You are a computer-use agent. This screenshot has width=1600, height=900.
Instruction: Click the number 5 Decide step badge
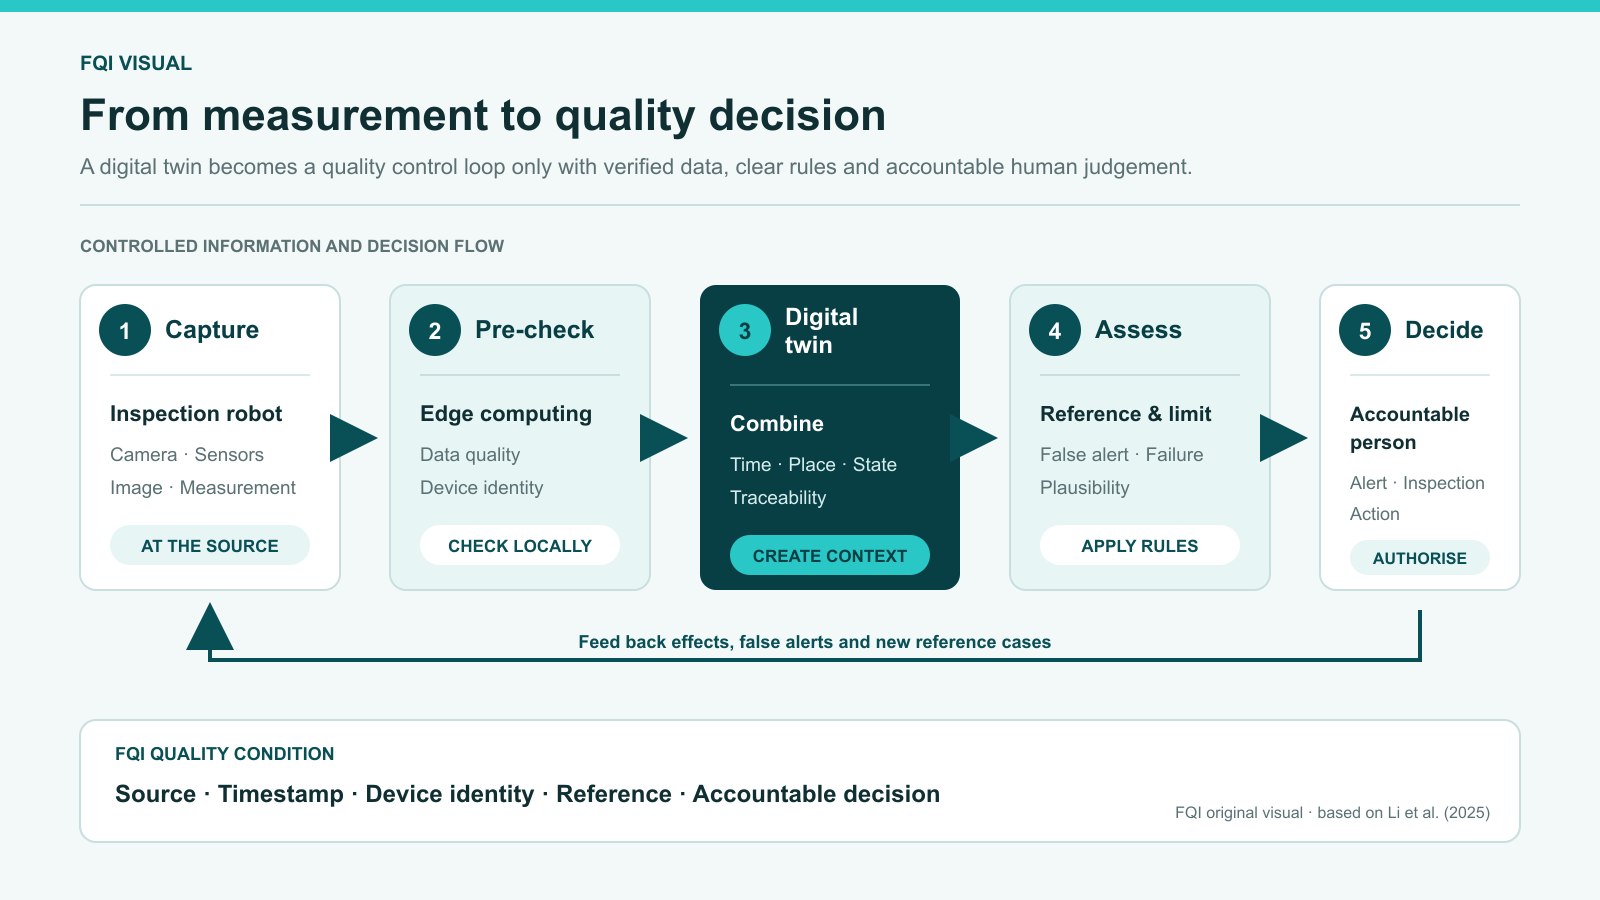pyautogui.click(x=1365, y=330)
